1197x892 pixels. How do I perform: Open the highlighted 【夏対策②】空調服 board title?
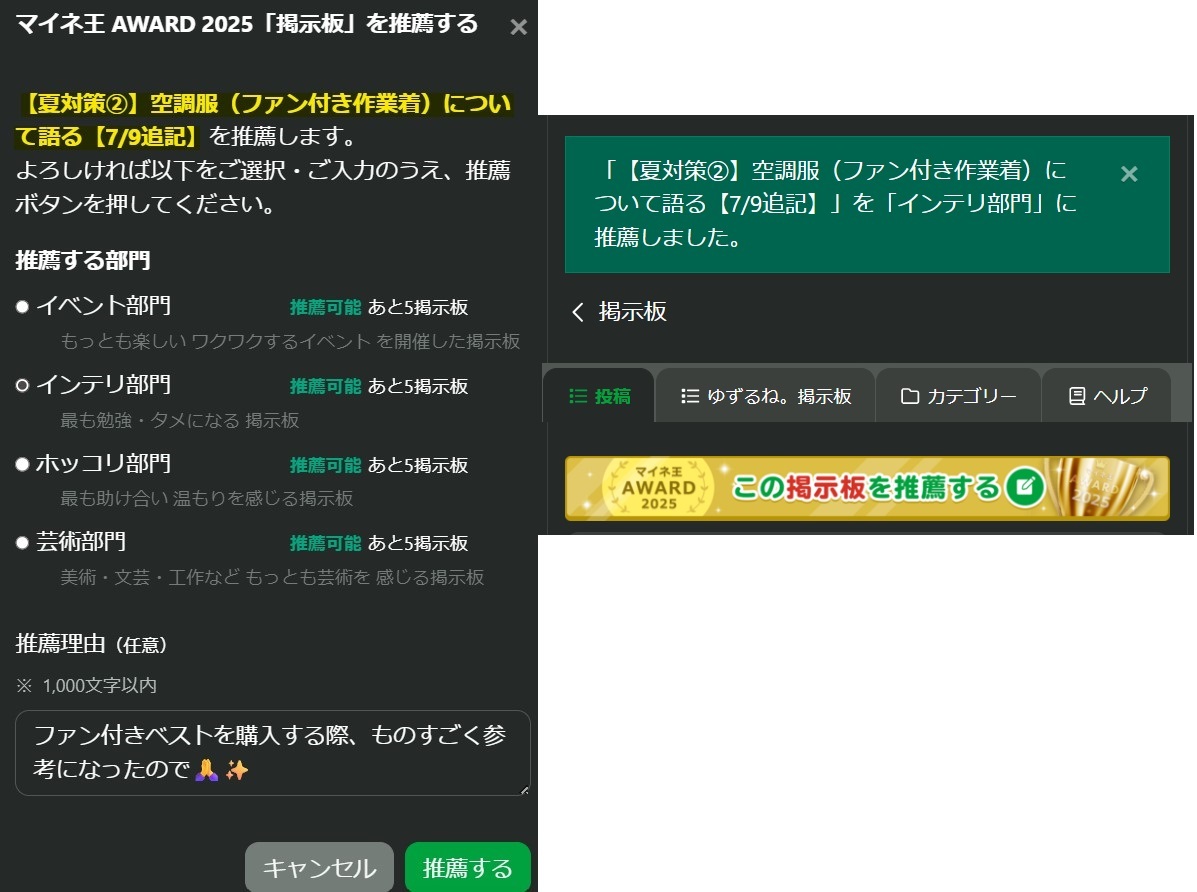click(264, 118)
